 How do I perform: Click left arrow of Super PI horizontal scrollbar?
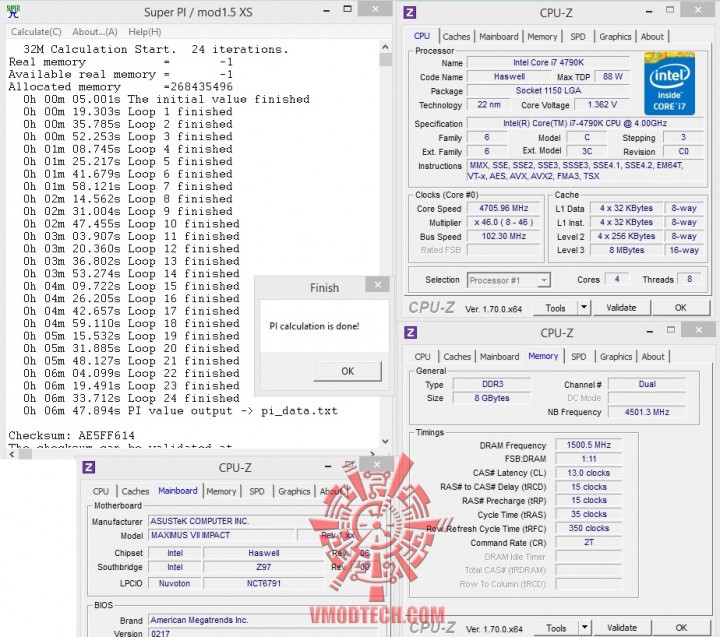point(11,454)
